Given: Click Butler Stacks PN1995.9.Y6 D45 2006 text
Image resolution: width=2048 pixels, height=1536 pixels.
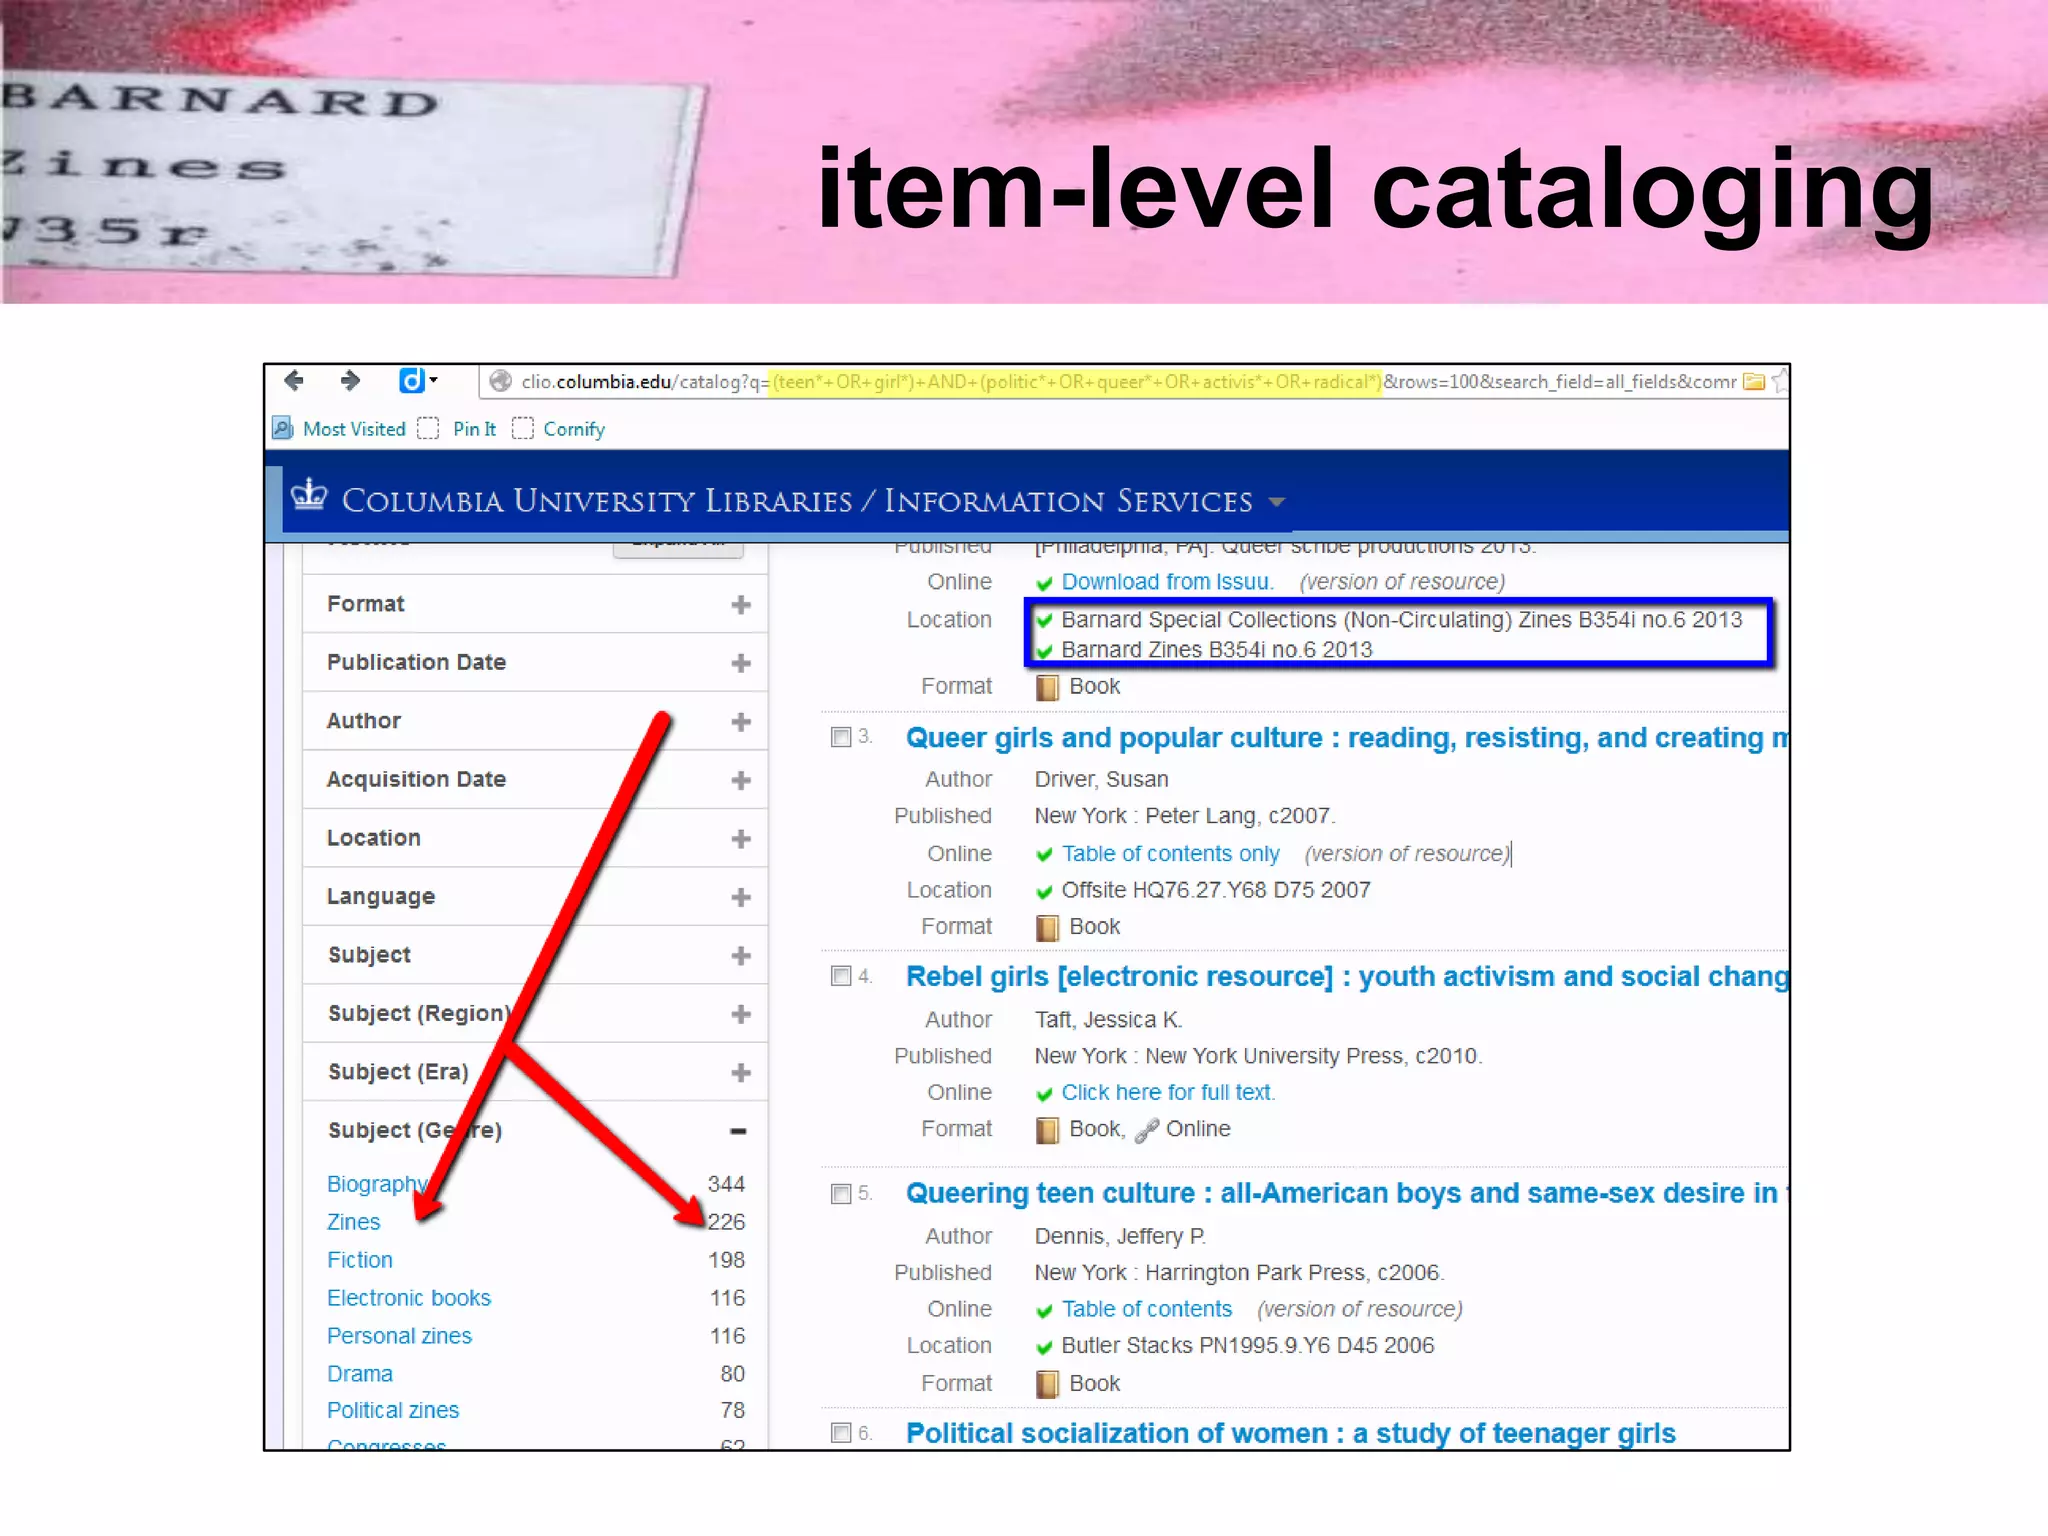Looking at the screenshot, I should (x=1247, y=1346).
